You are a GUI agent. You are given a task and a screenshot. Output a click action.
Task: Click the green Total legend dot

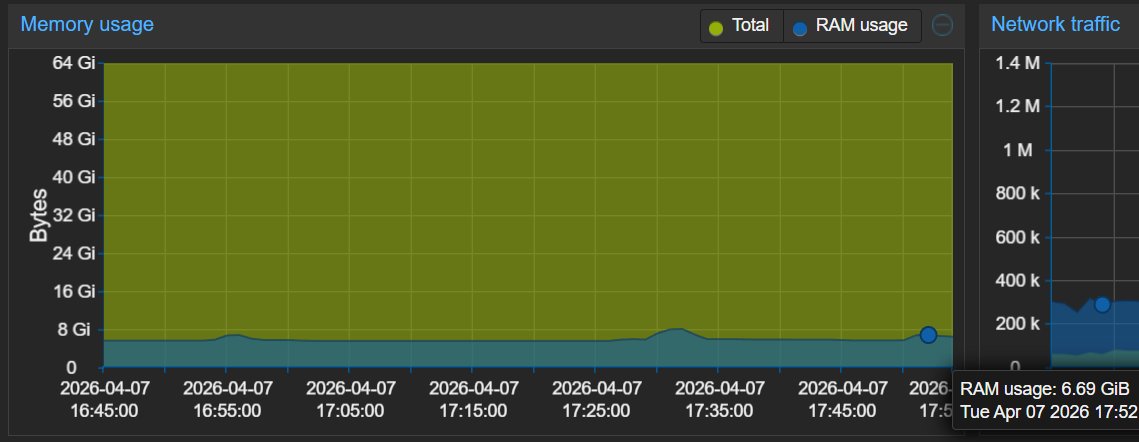(x=716, y=29)
